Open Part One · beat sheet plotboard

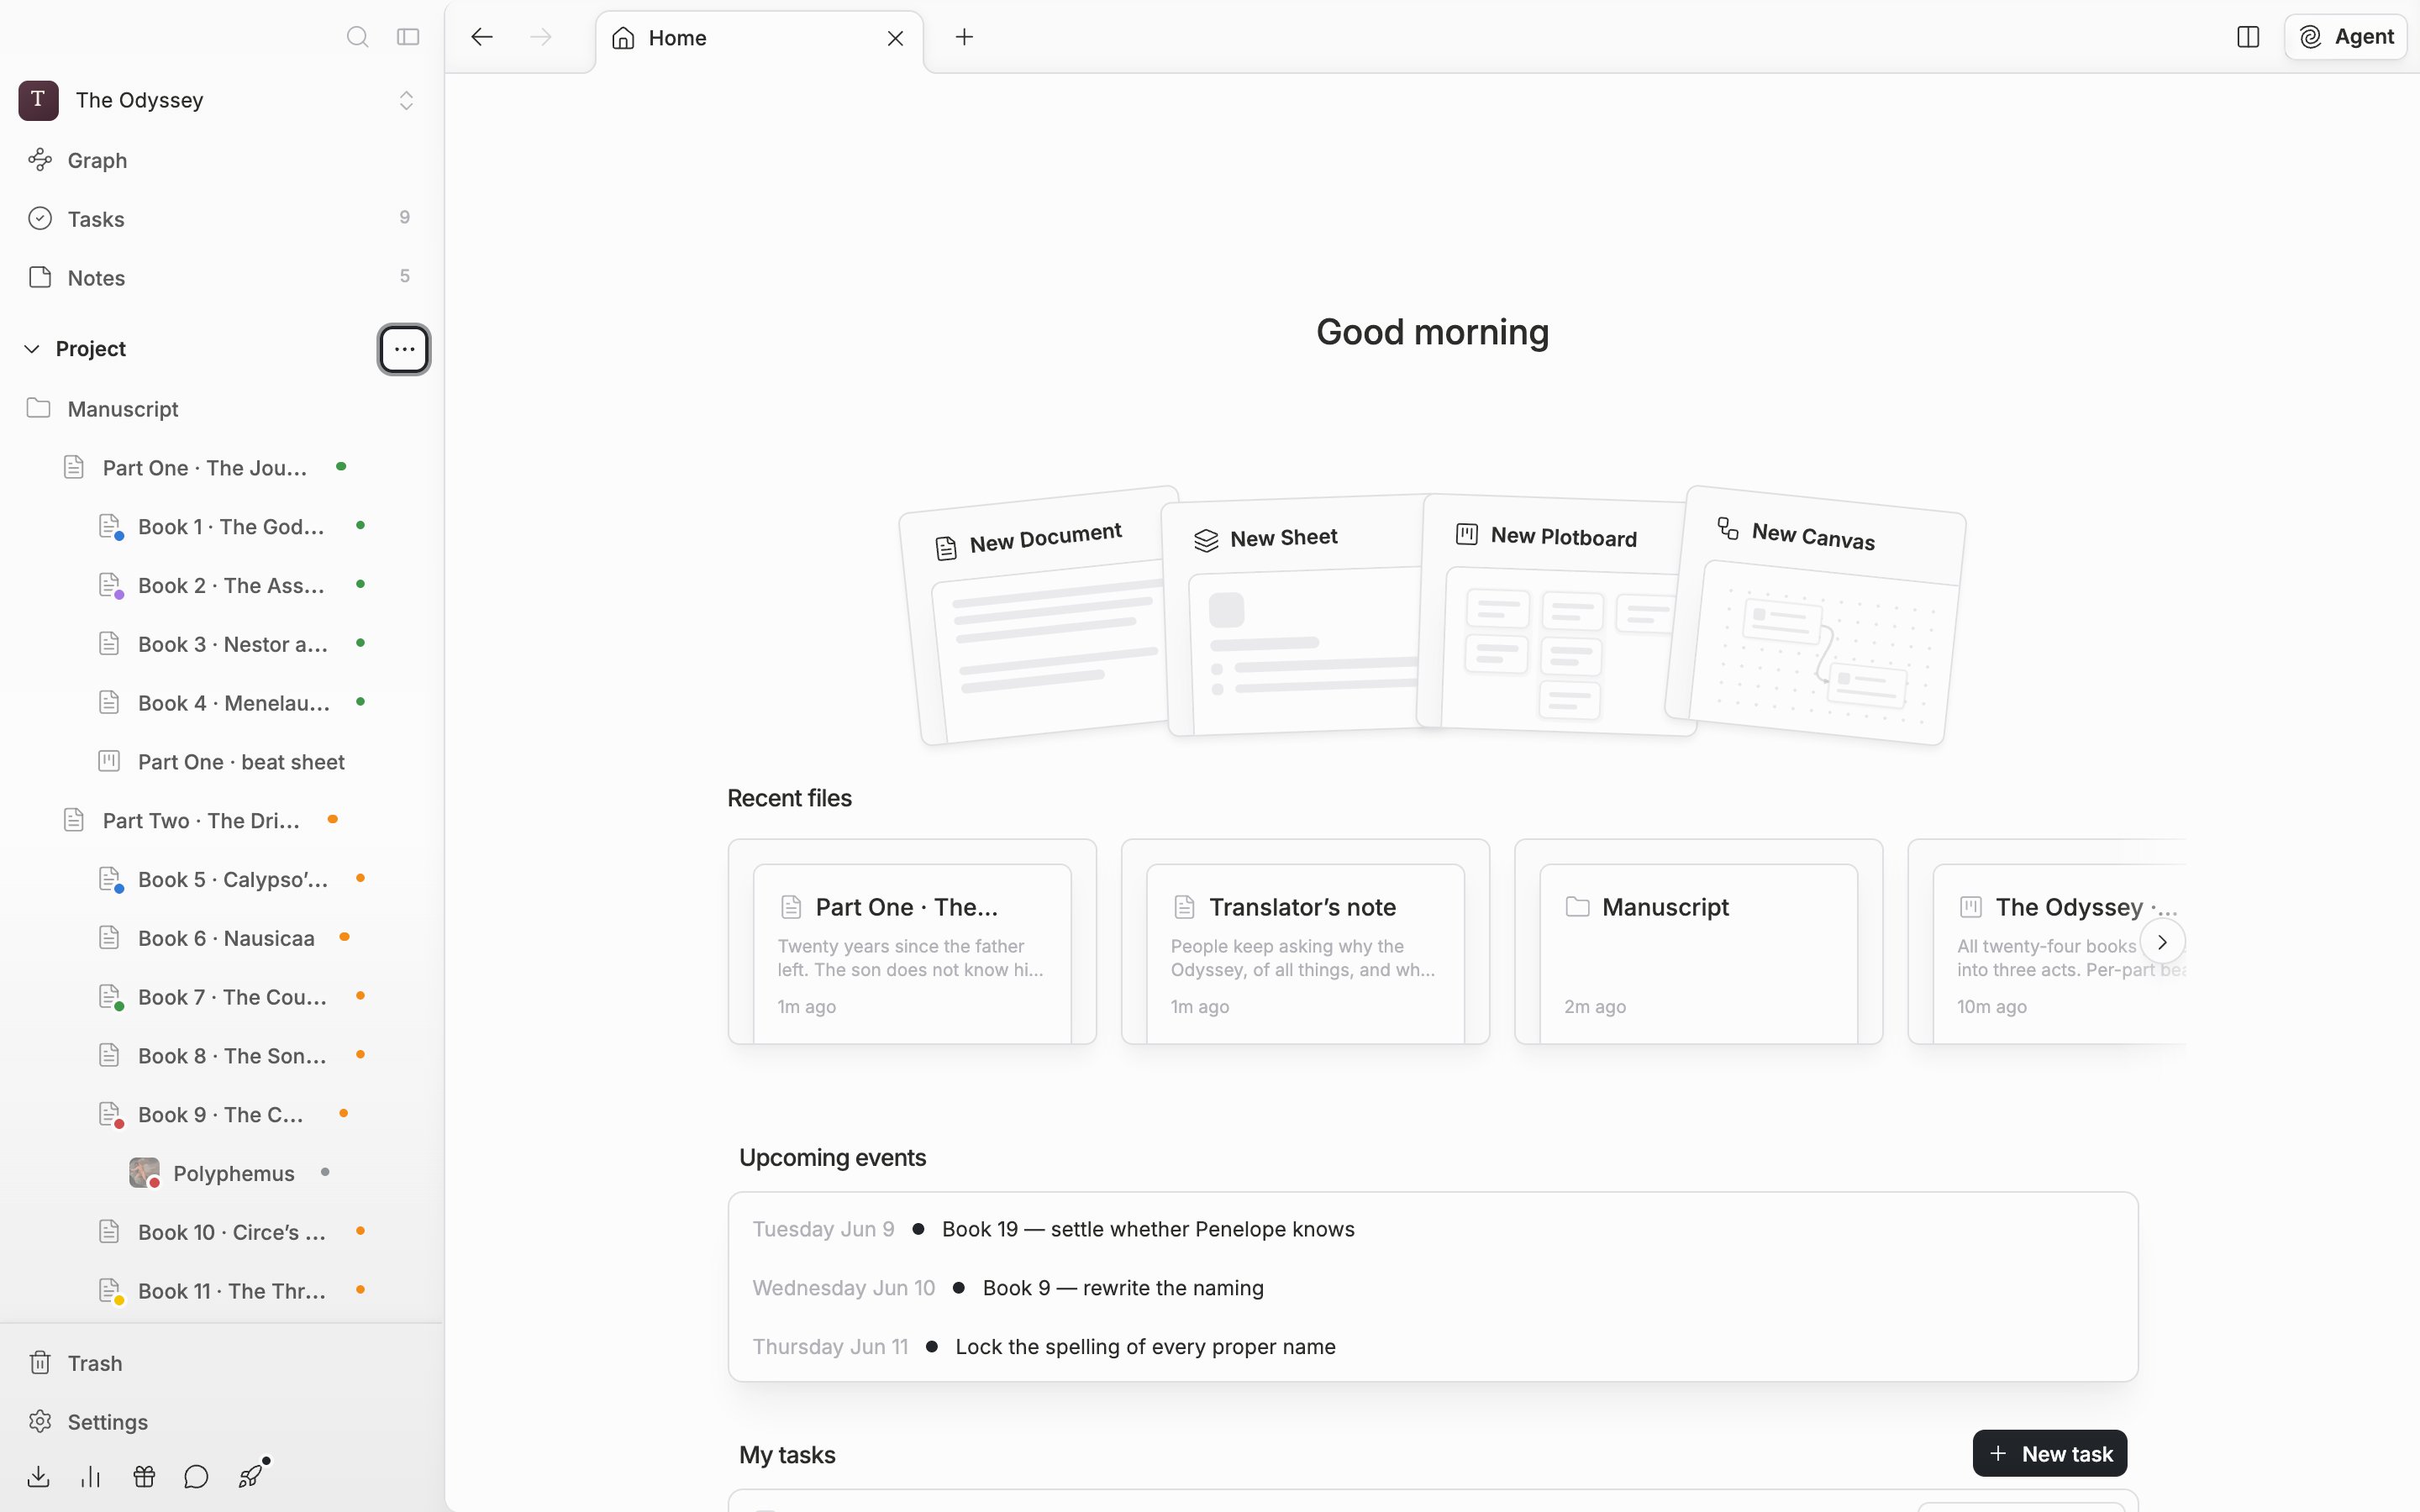240,762
